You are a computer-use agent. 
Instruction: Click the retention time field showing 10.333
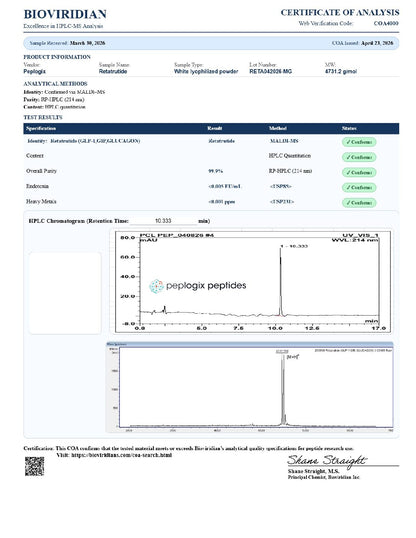pos(163,221)
